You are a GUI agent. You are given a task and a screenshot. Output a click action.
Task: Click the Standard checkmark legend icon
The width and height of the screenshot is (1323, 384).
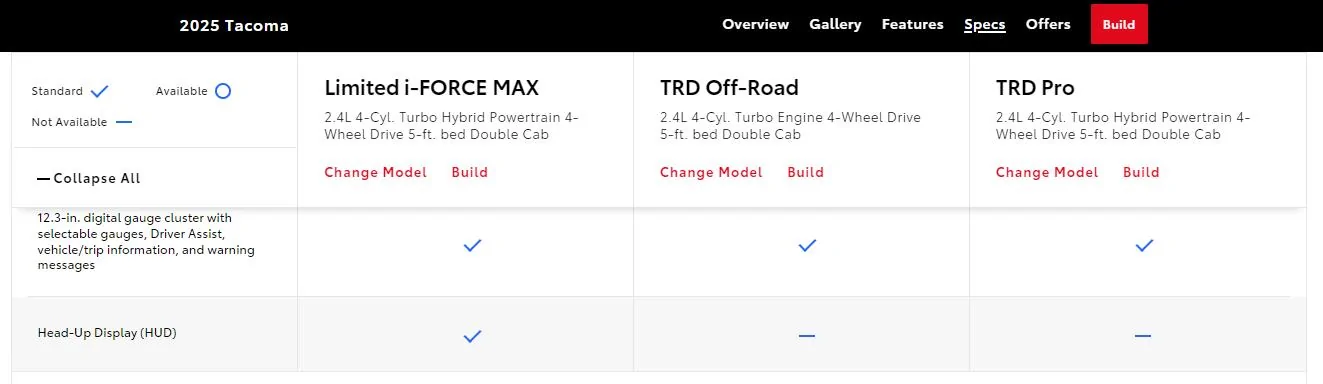point(99,91)
